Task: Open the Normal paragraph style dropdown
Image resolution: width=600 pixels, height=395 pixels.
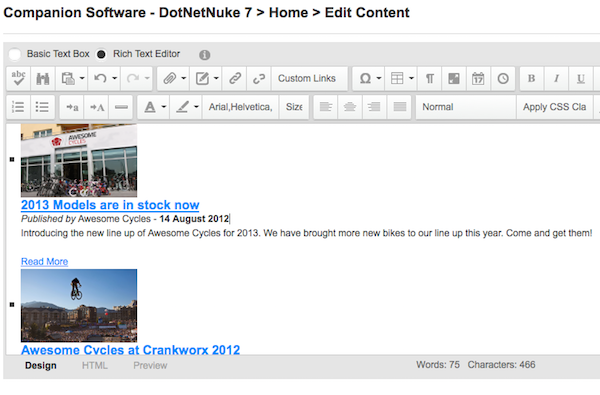Action: (466, 107)
